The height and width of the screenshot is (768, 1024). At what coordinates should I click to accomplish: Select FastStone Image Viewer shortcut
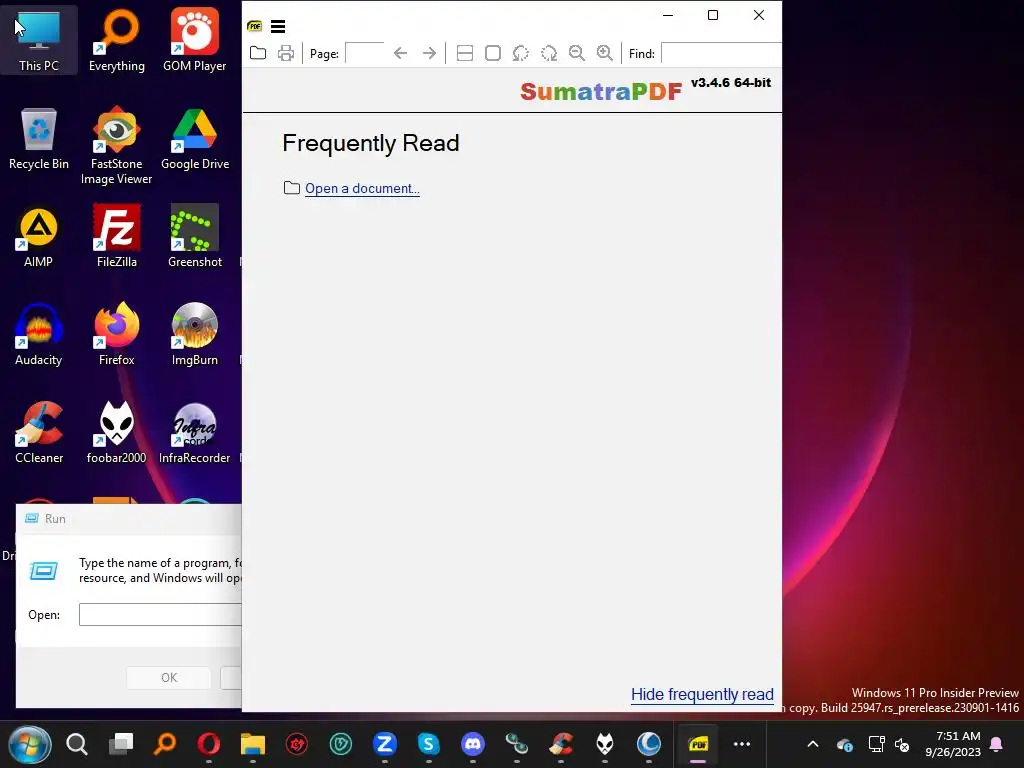(x=117, y=146)
